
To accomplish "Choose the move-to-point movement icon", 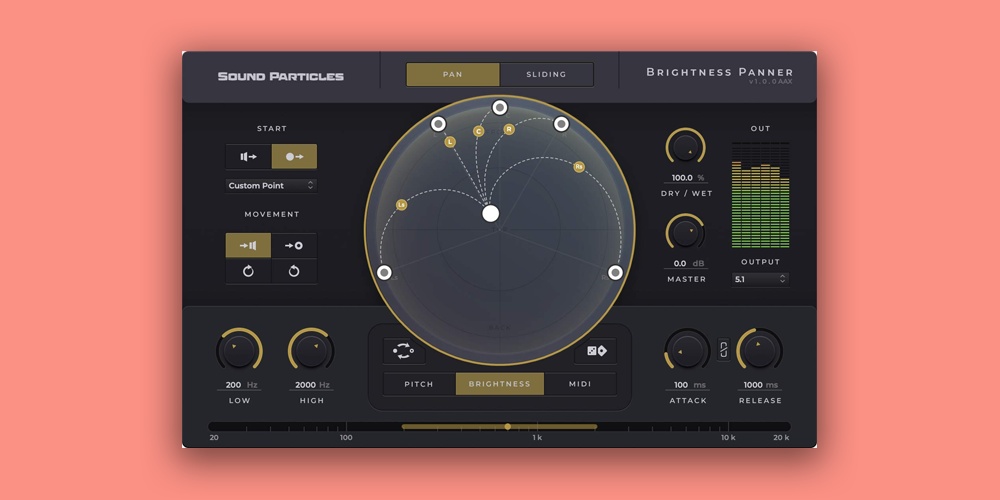I will pos(294,246).
